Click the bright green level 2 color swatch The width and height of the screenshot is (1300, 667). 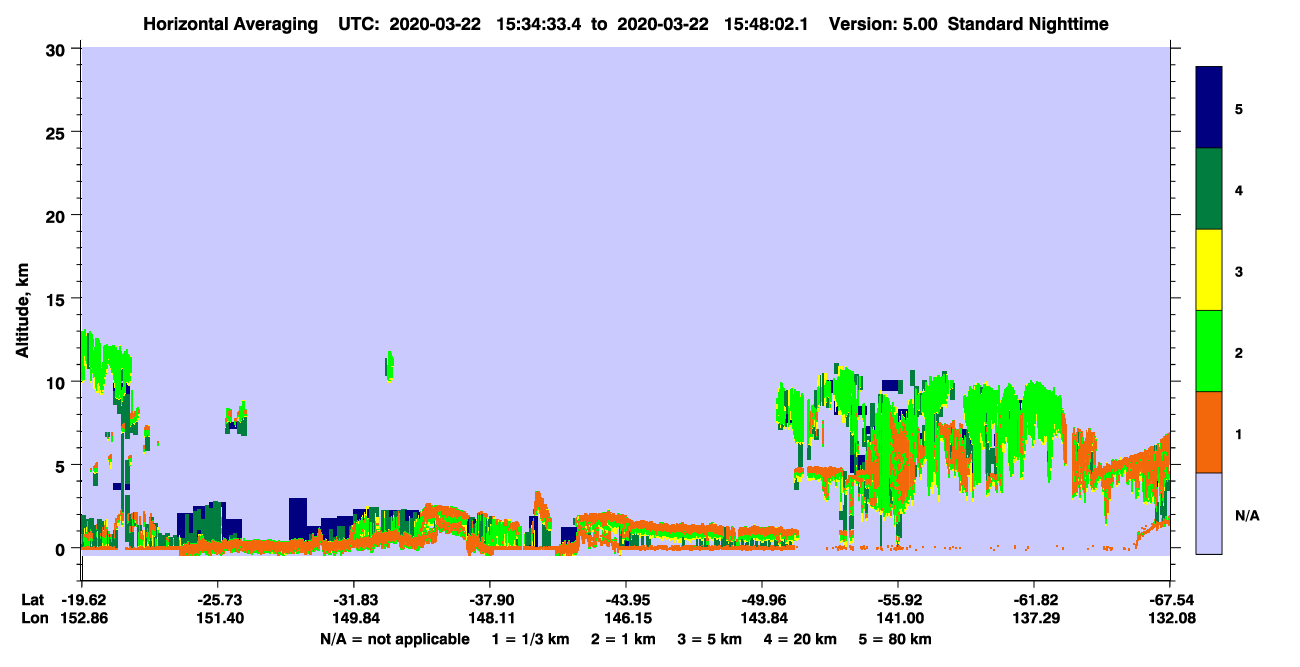(1209, 351)
